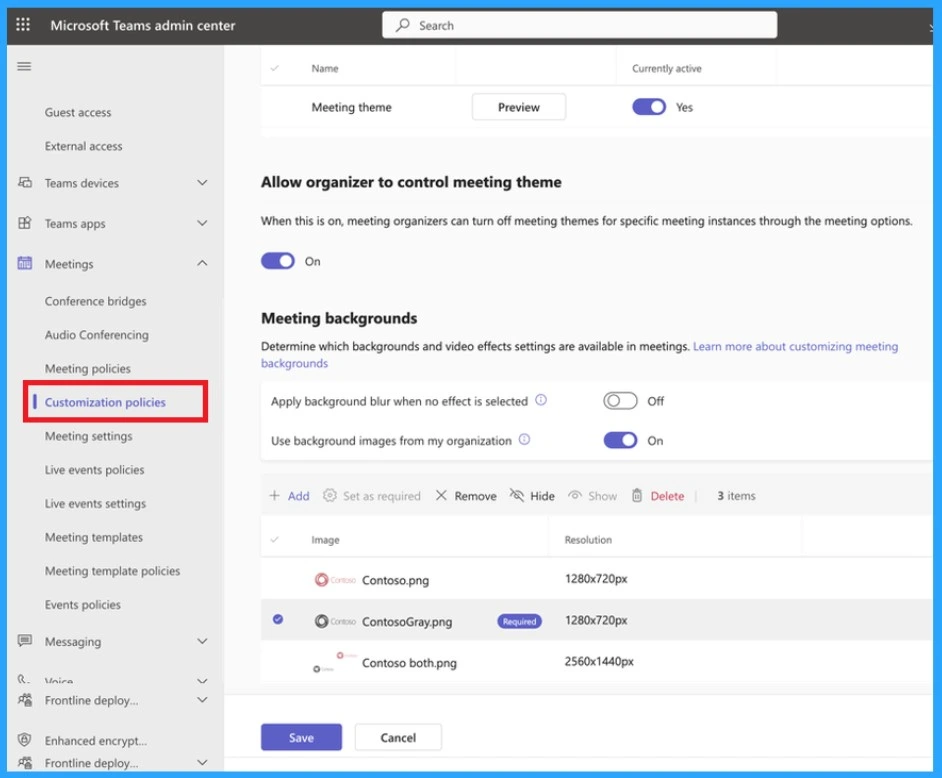Image resolution: width=942 pixels, height=778 pixels.
Task: Click the ContosoGray.png thumbnail image
Action: click(335, 621)
